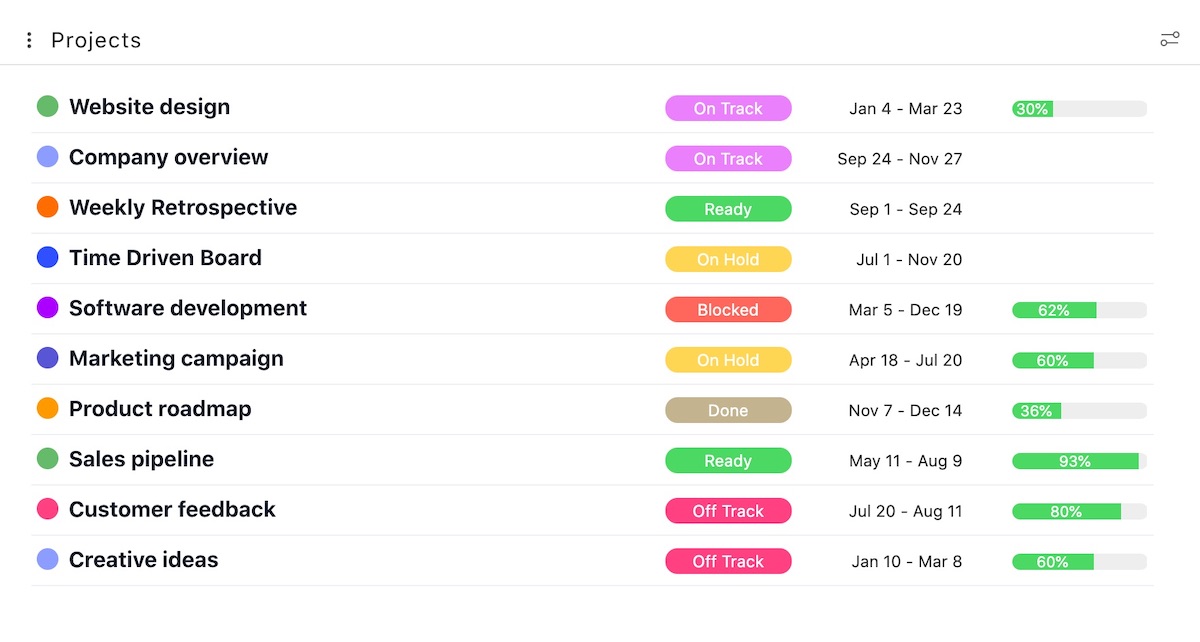Screen dimensions: 1200x642
Task: Click the blue dot beside Time Driven Board
Action: [47, 258]
